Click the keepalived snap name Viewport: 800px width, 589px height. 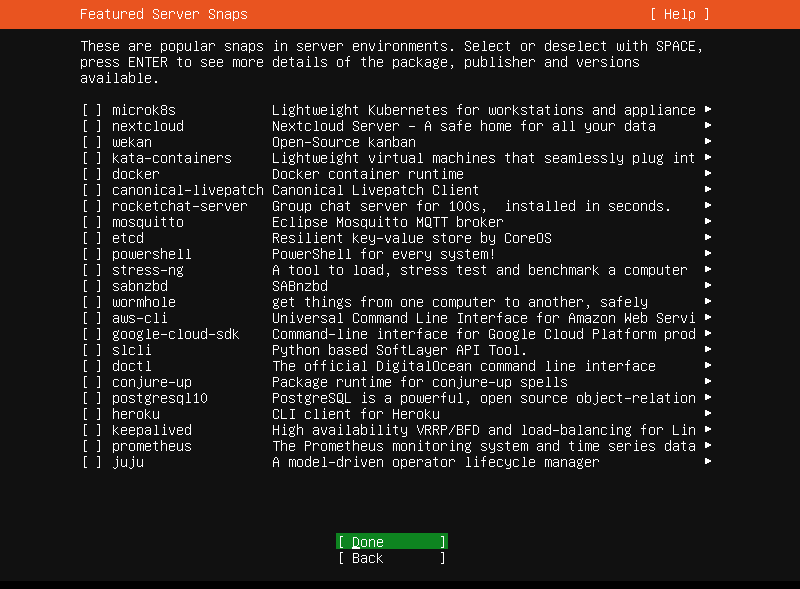coord(152,430)
